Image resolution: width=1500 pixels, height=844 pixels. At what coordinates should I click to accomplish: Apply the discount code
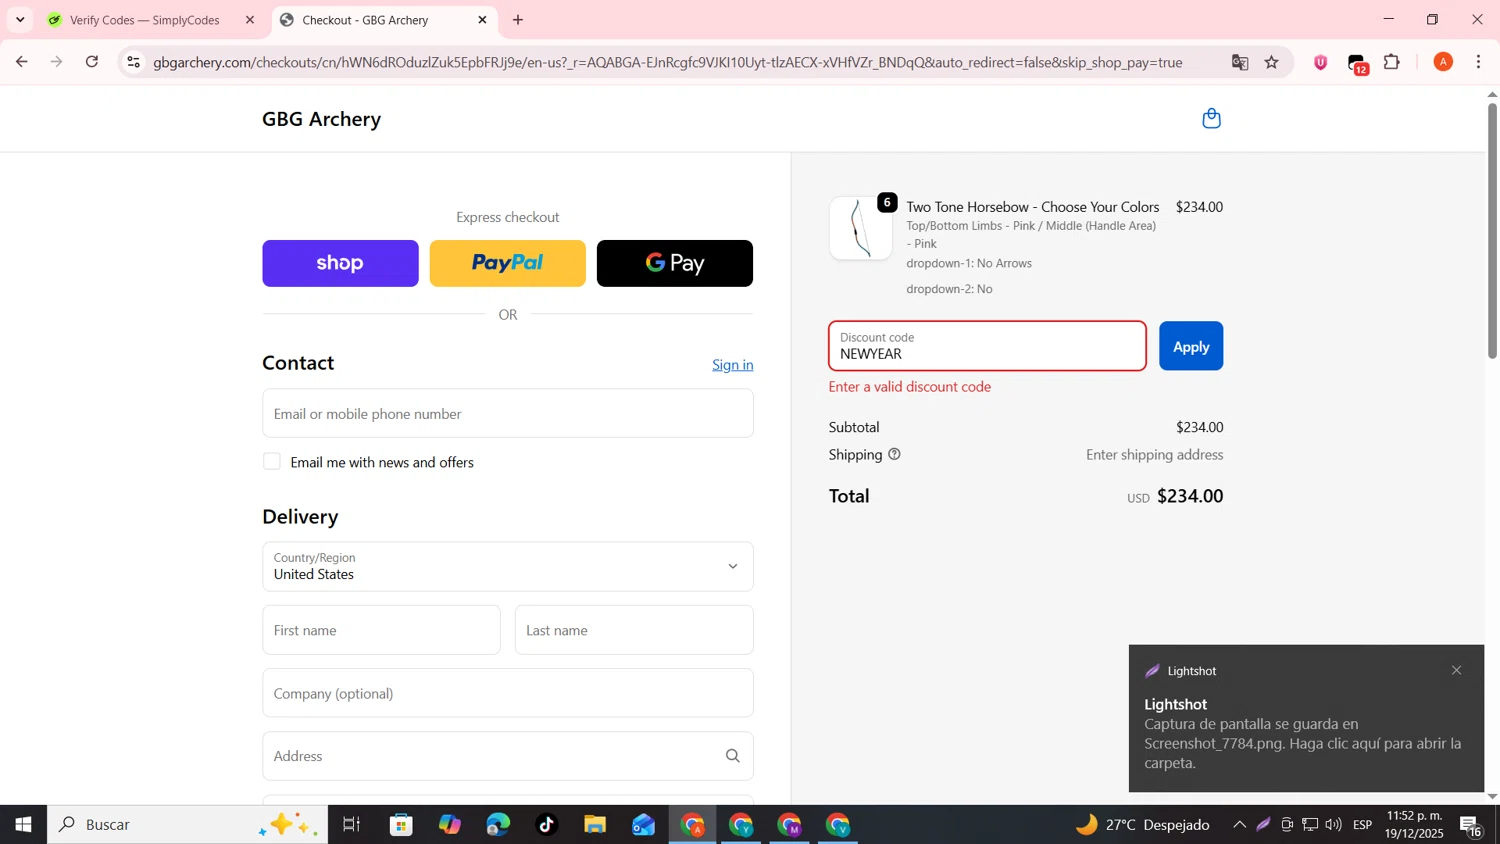(x=1191, y=346)
